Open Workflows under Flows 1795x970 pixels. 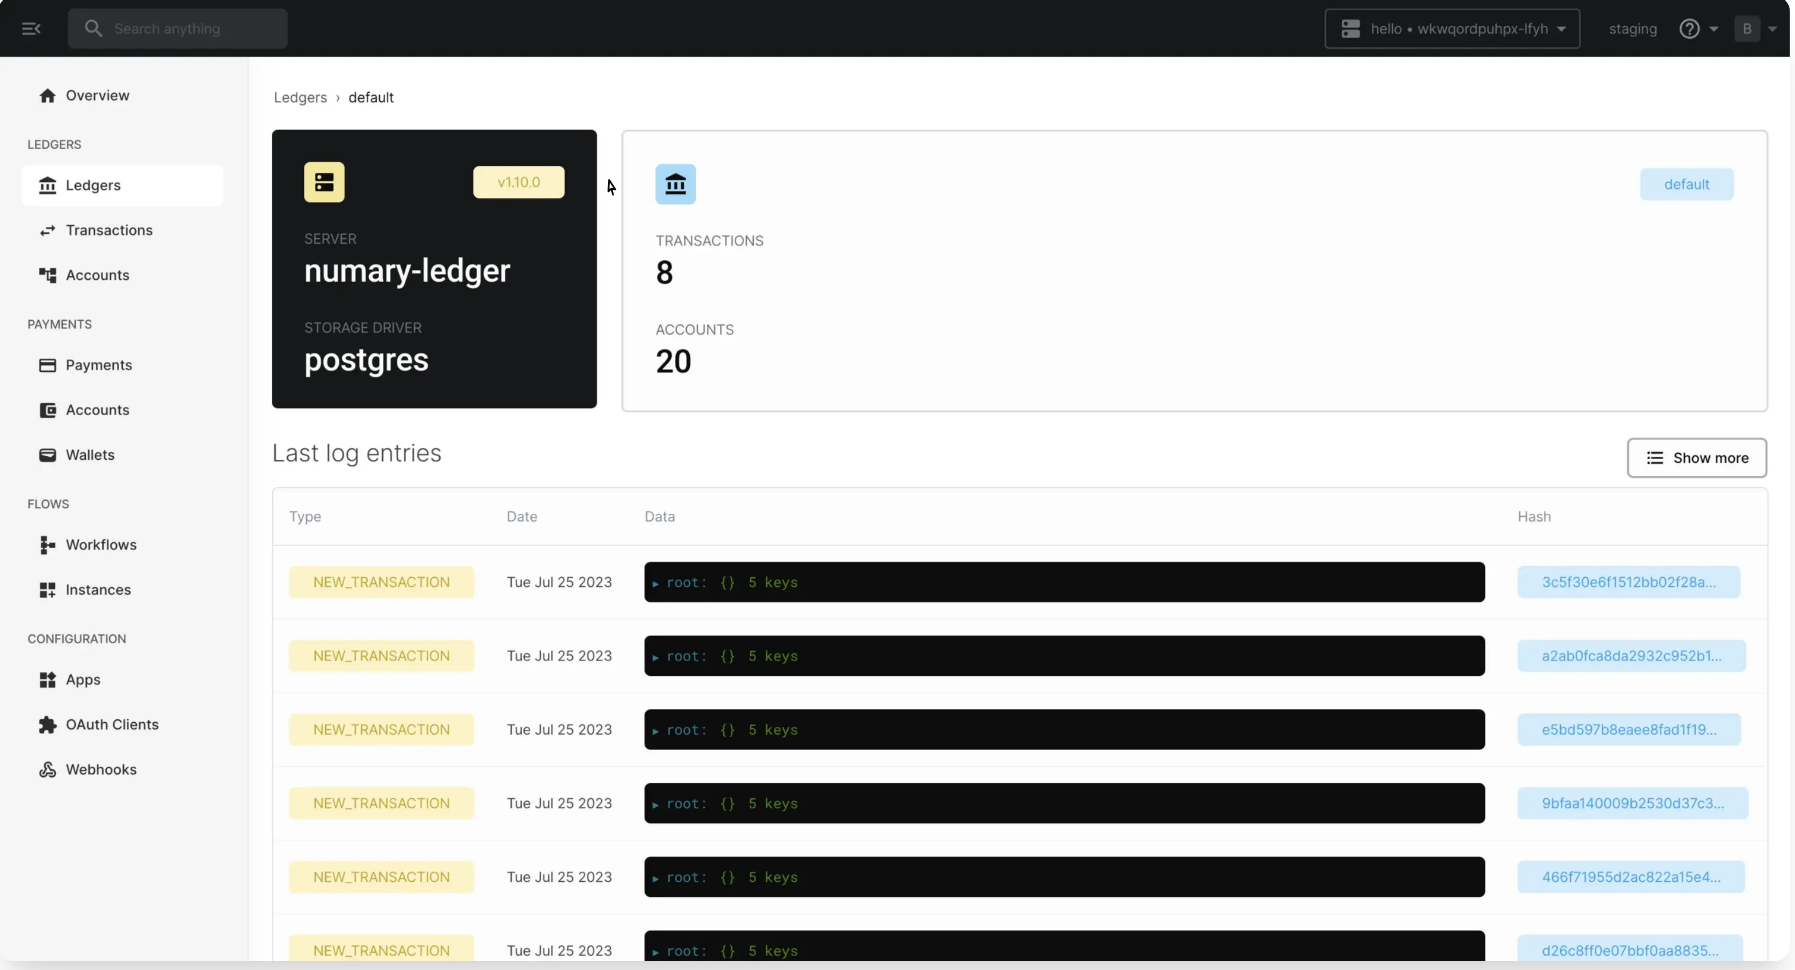pyautogui.click(x=100, y=545)
